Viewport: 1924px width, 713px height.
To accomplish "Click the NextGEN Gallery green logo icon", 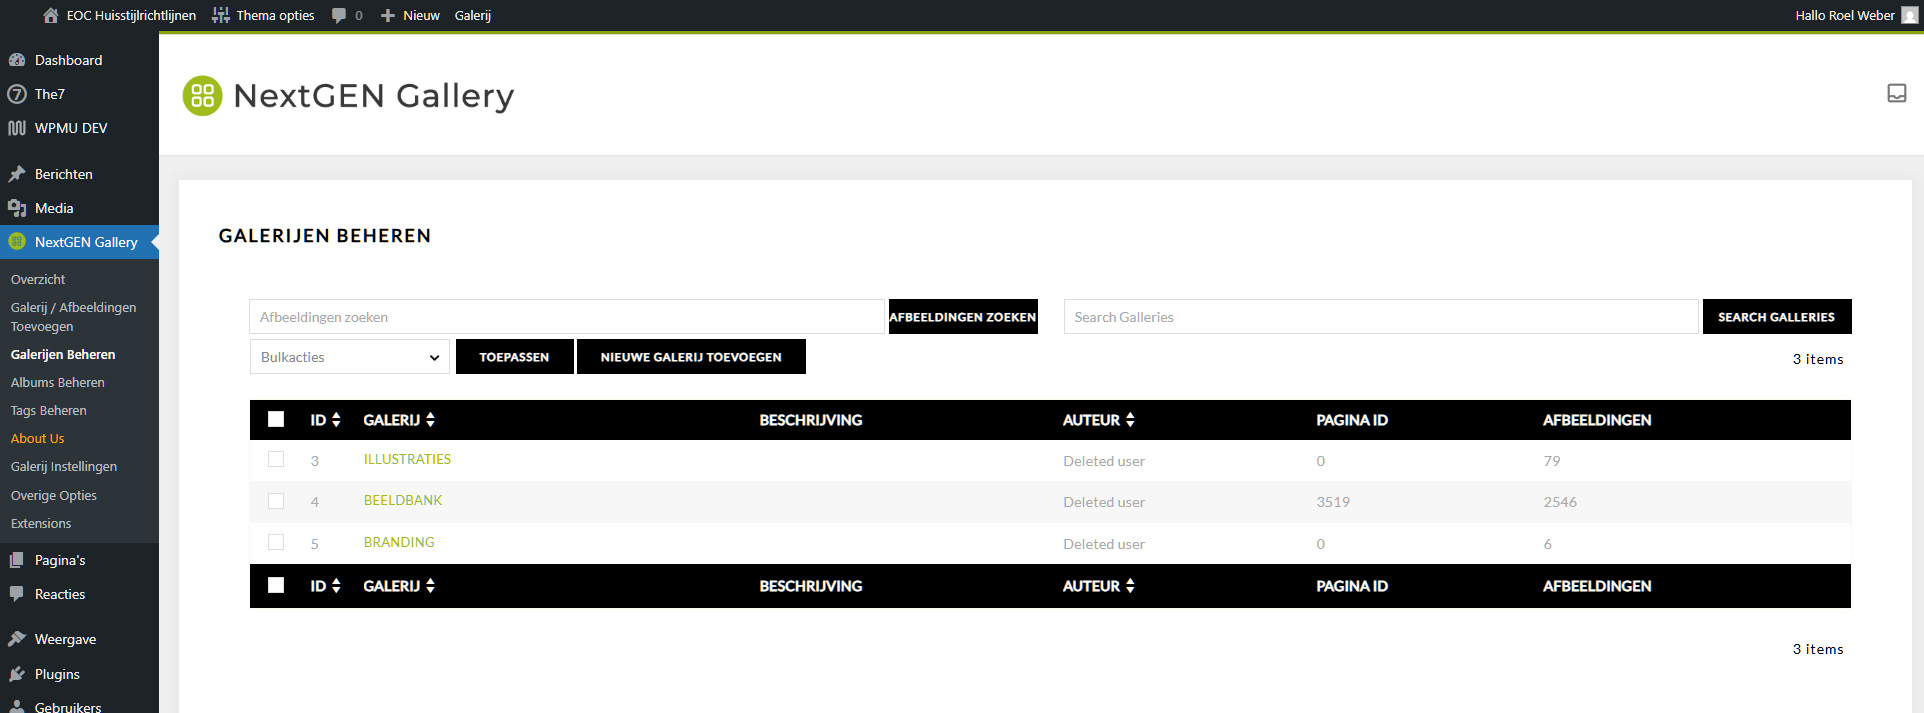I will pyautogui.click(x=202, y=96).
